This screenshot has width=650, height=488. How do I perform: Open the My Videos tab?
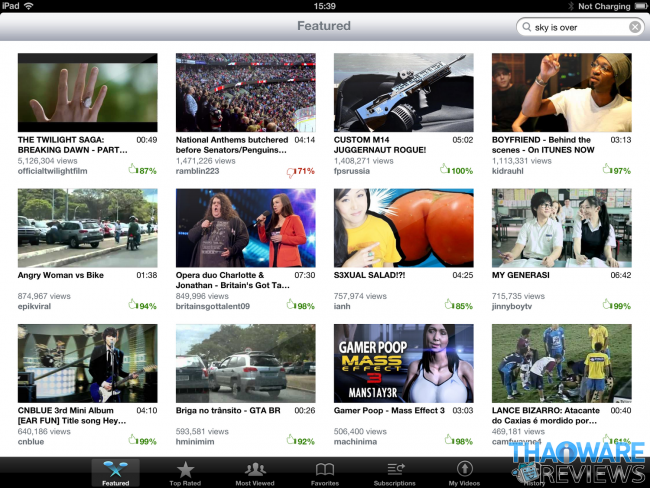pyautogui.click(x=464, y=473)
